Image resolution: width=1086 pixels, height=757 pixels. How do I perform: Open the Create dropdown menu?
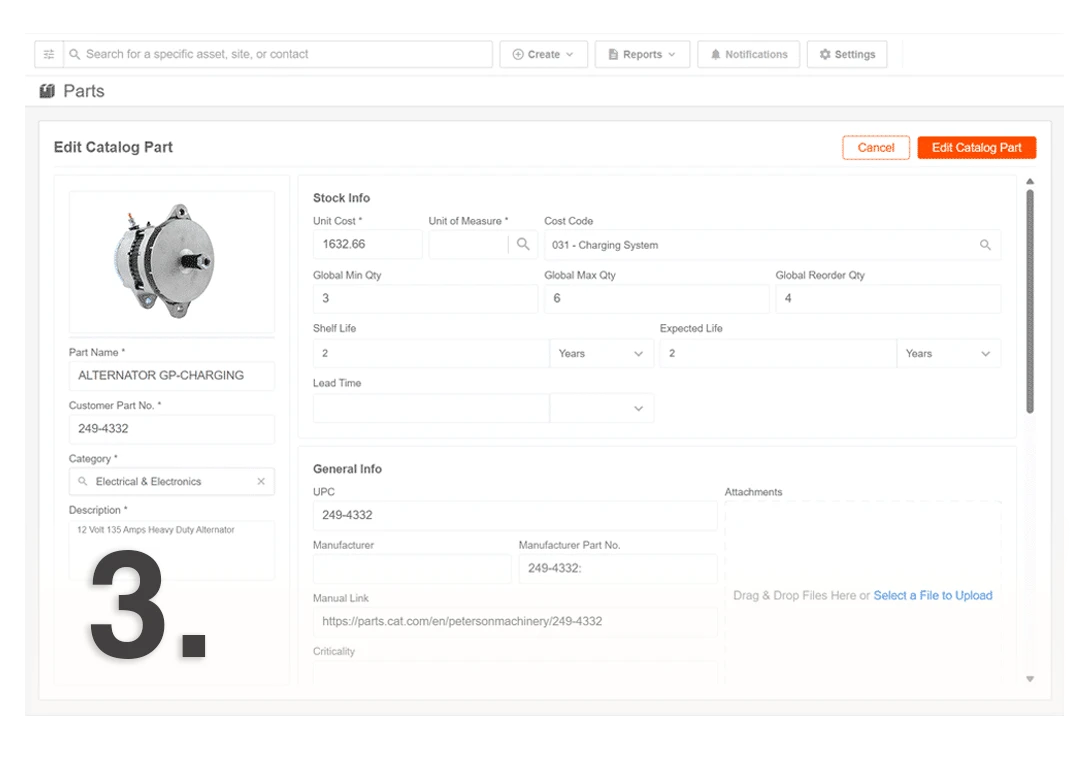coord(543,55)
